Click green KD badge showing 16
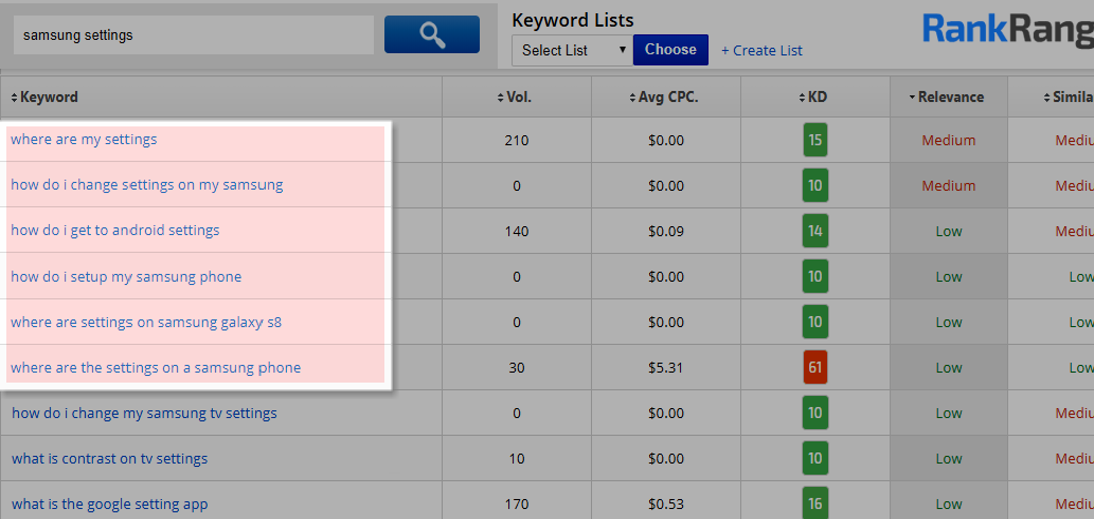1094x519 pixels. click(815, 504)
